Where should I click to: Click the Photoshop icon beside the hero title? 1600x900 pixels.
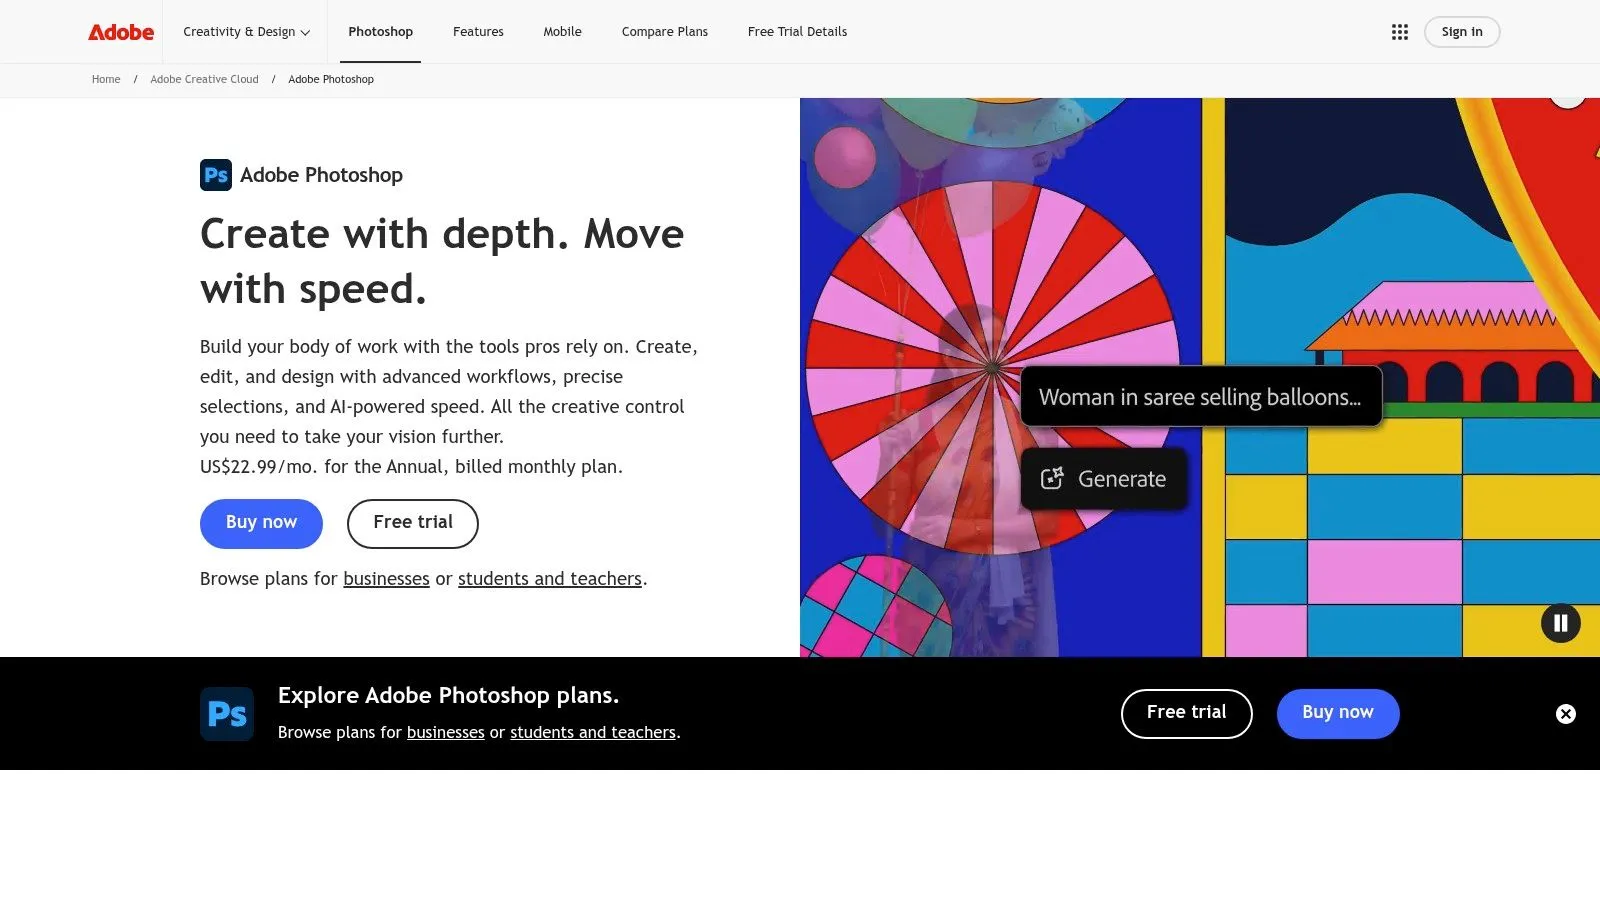pos(216,175)
